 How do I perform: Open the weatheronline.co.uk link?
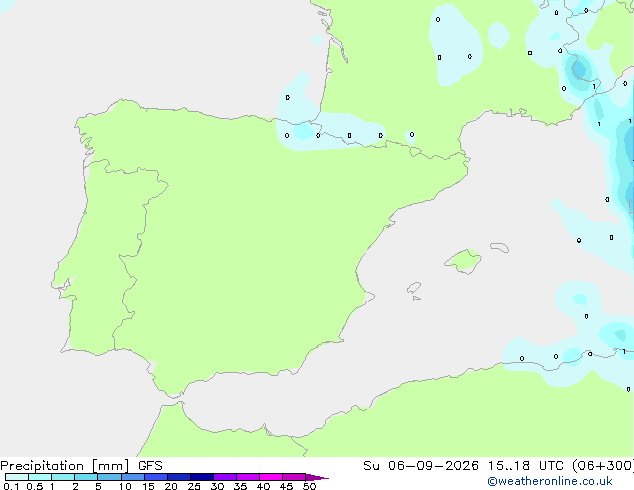pyautogui.click(x=550, y=481)
